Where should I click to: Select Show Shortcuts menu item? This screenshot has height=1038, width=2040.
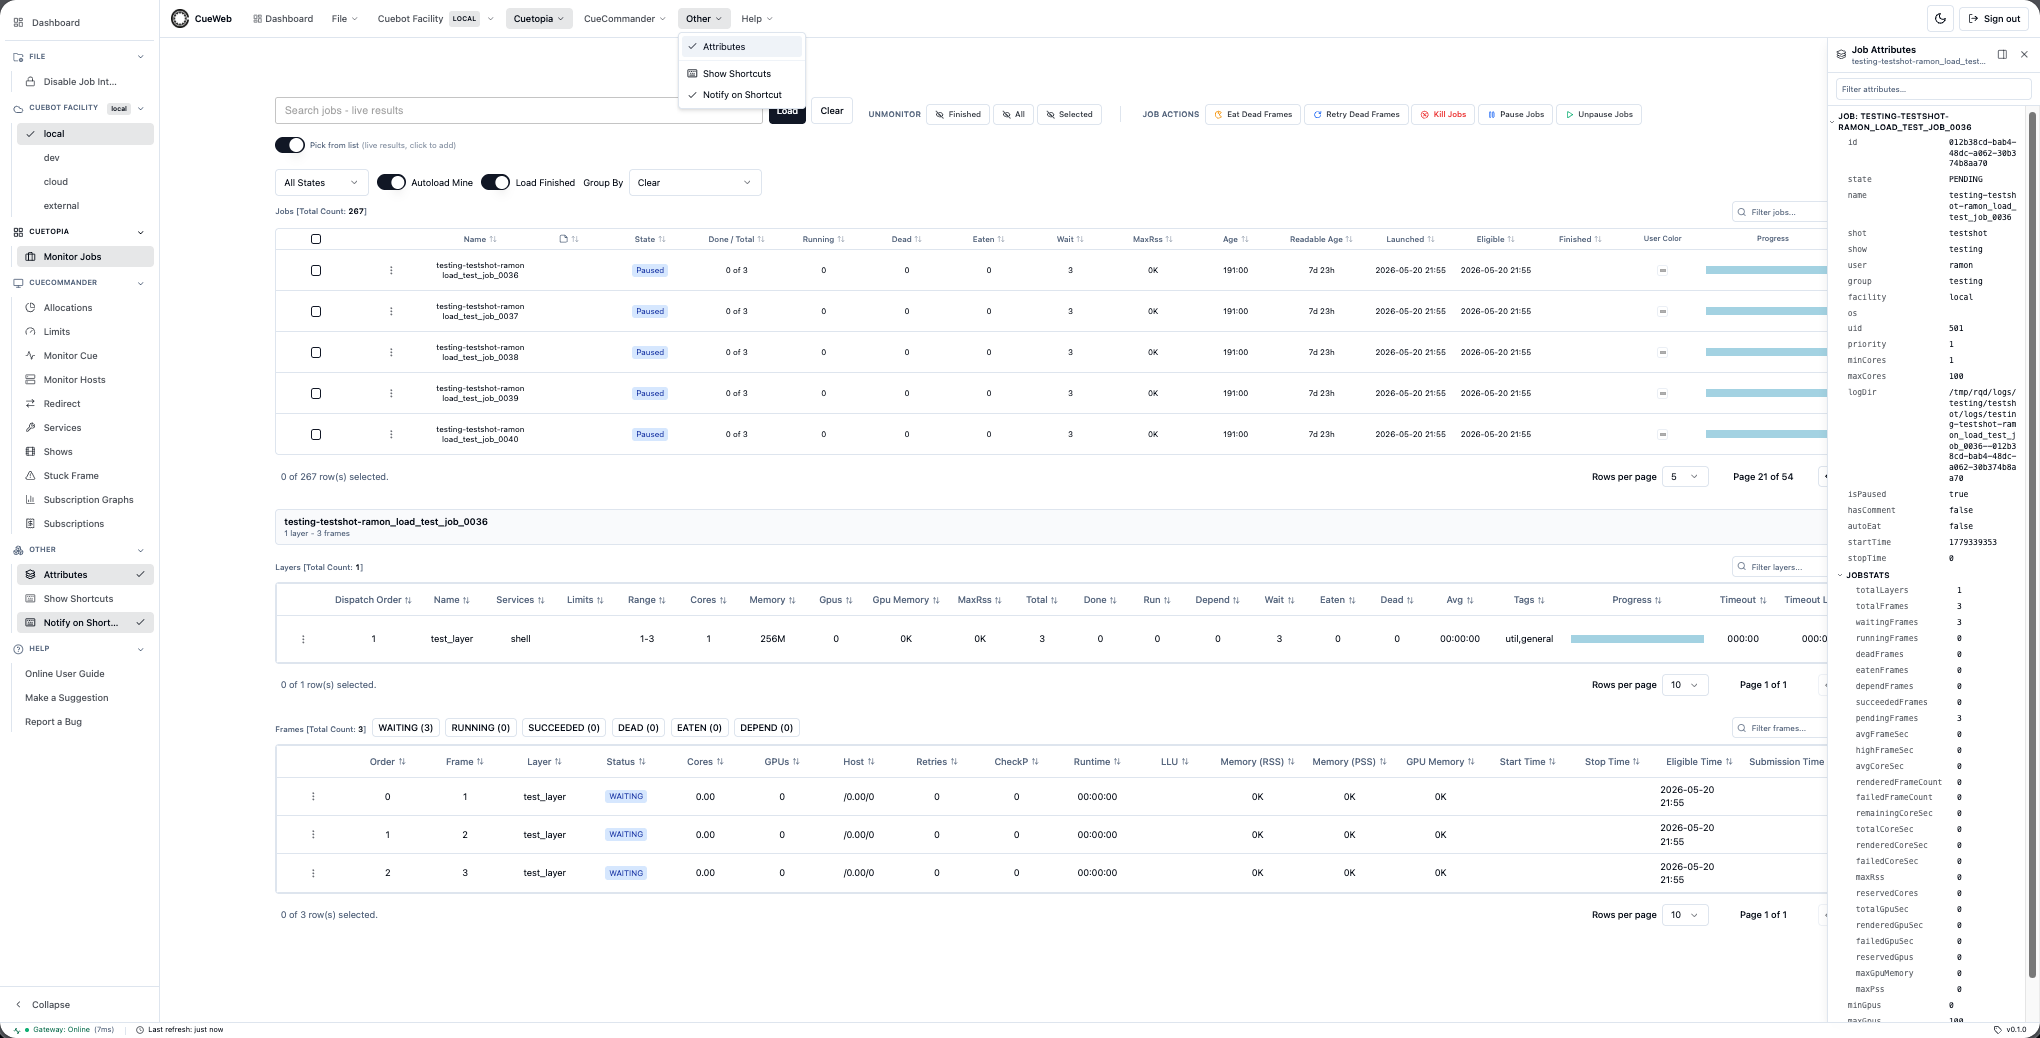(742, 74)
